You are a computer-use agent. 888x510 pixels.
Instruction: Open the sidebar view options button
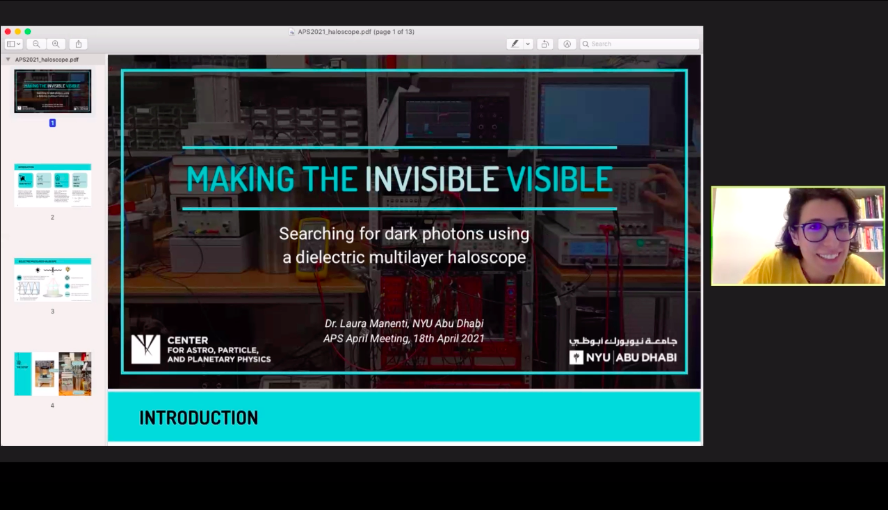click(14, 44)
